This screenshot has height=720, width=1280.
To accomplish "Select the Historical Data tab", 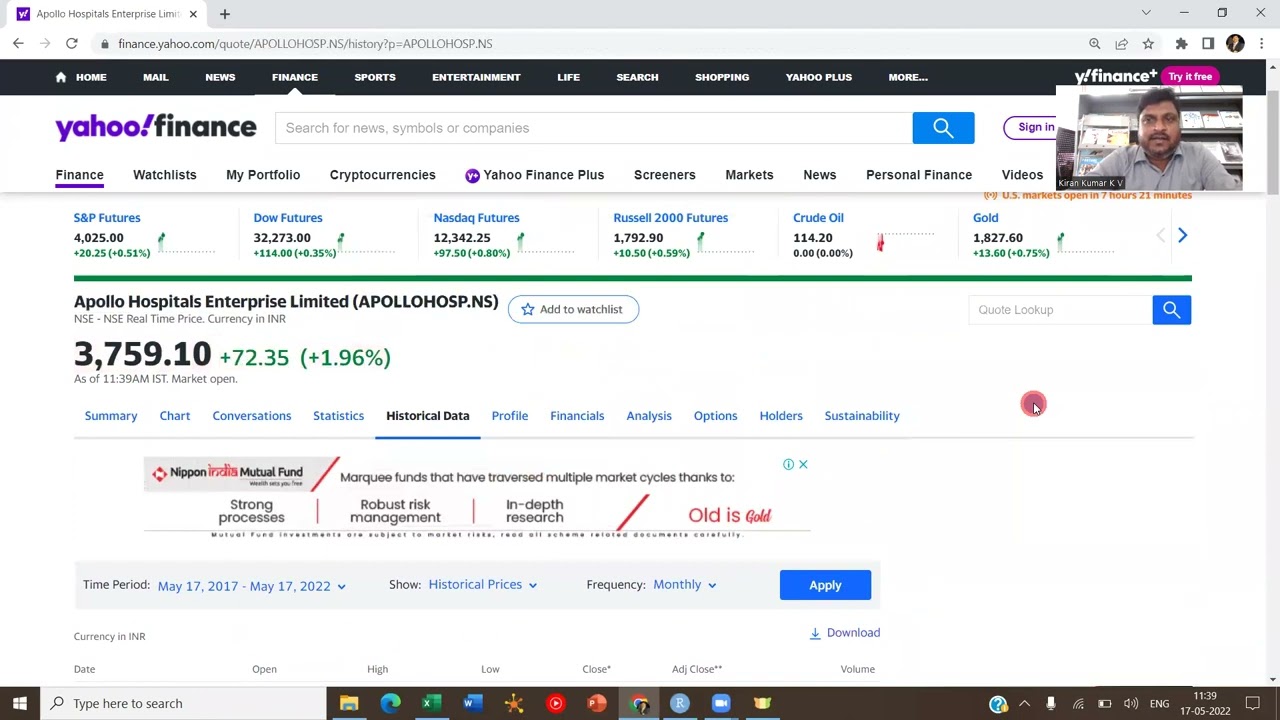I will click(x=428, y=416).
